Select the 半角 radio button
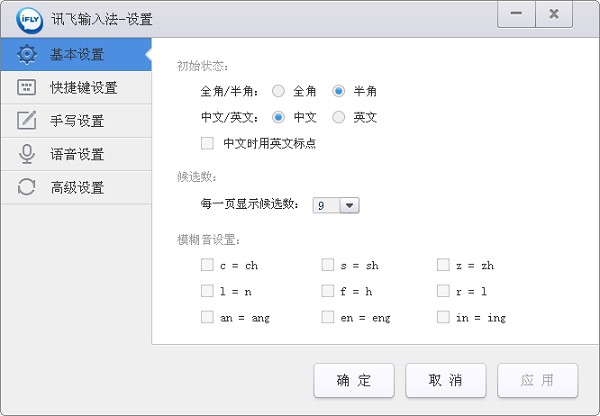Viewport: 600px width, 416px height. 339,91
